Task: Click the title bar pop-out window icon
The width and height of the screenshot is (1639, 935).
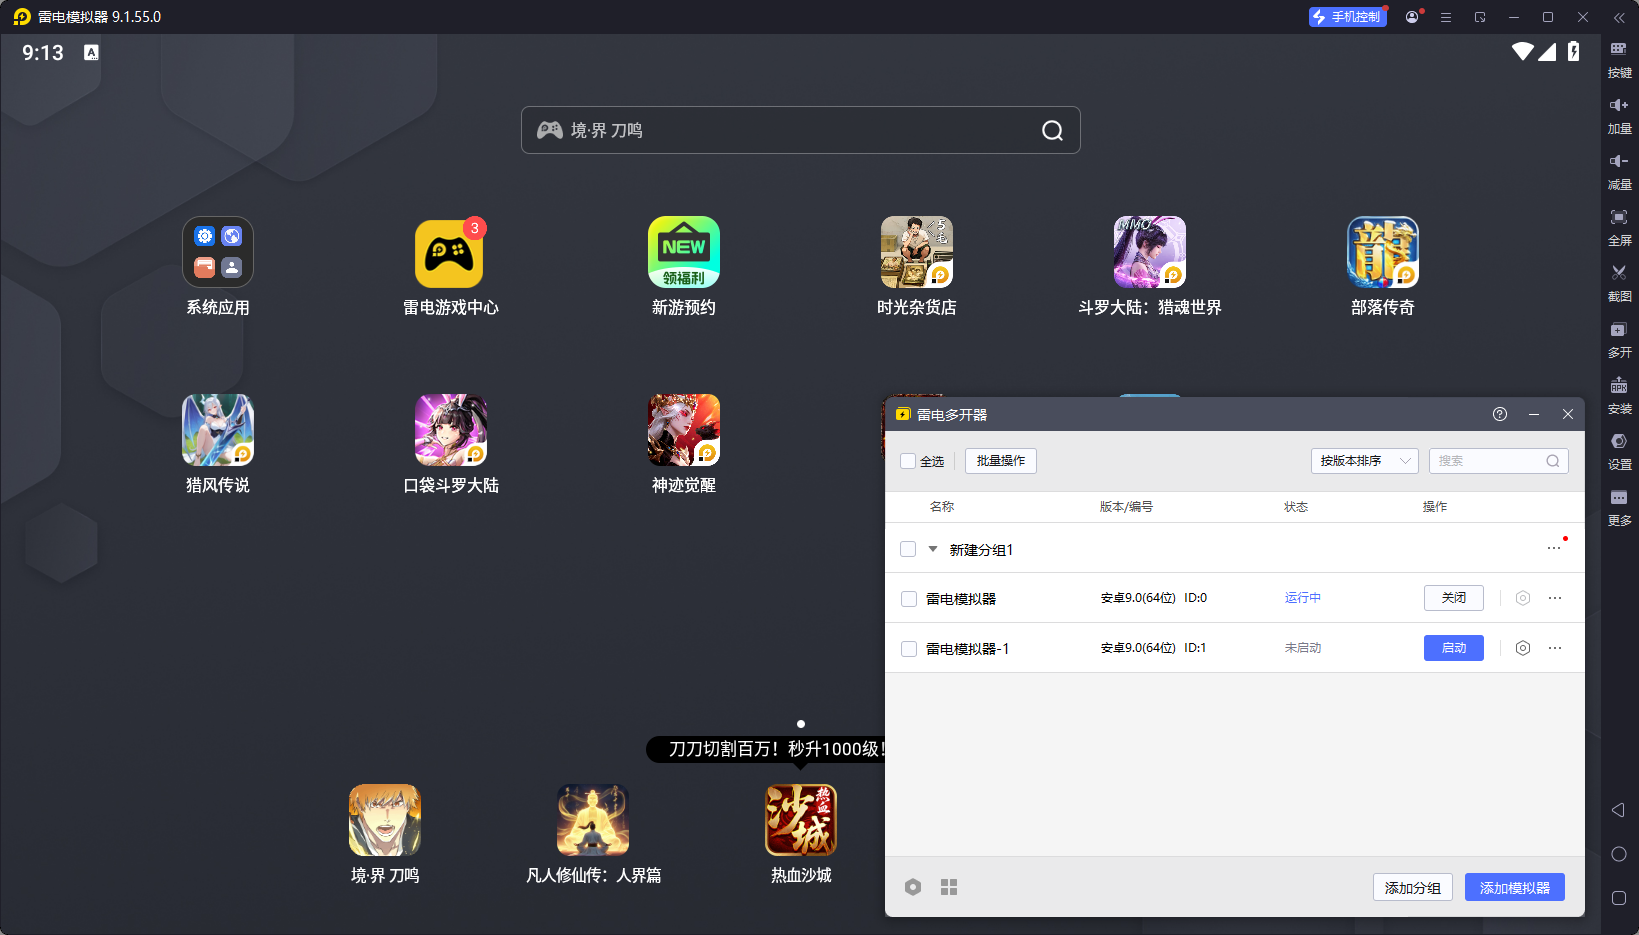Action: coord(1480,17)
